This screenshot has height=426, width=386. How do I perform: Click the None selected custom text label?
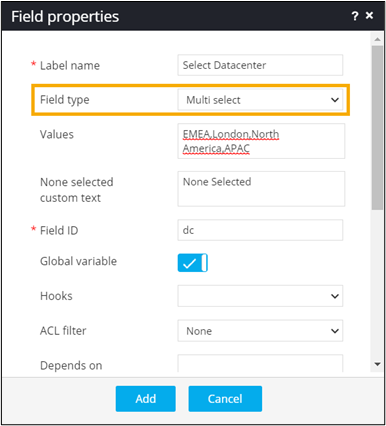coord(77,190)
